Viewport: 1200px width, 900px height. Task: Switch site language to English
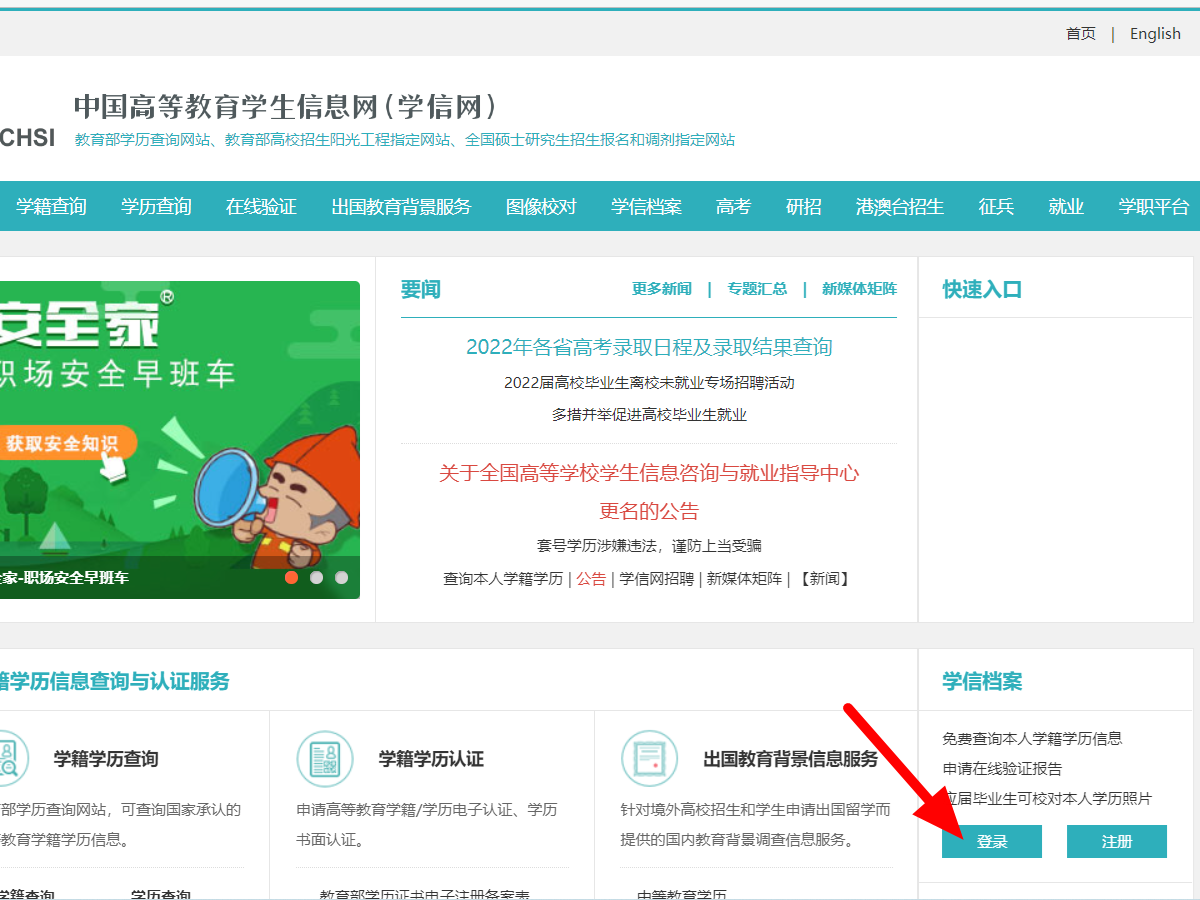pyautogui.click(x=1155, y=33)
